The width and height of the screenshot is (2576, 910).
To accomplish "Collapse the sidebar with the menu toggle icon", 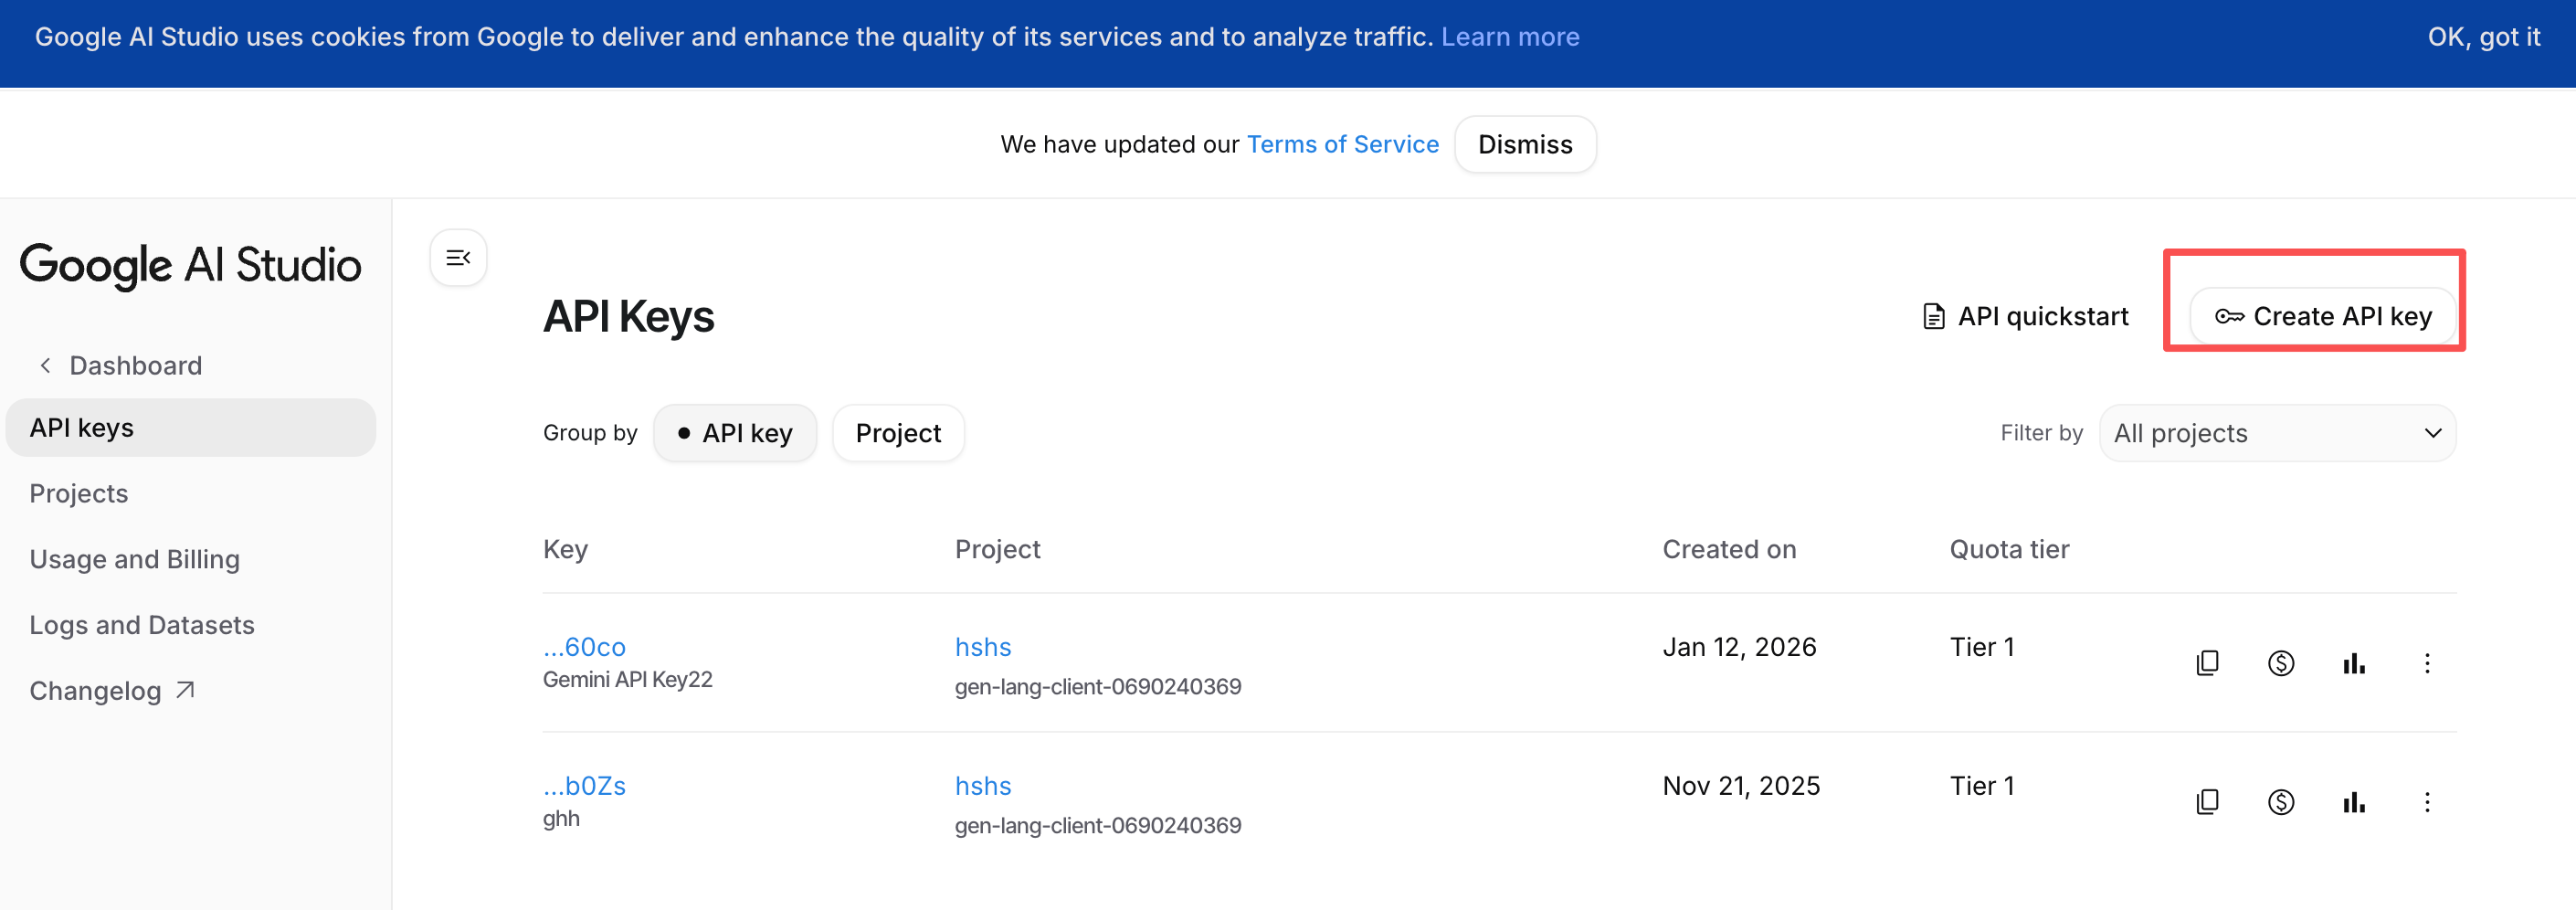I will 458,258.
